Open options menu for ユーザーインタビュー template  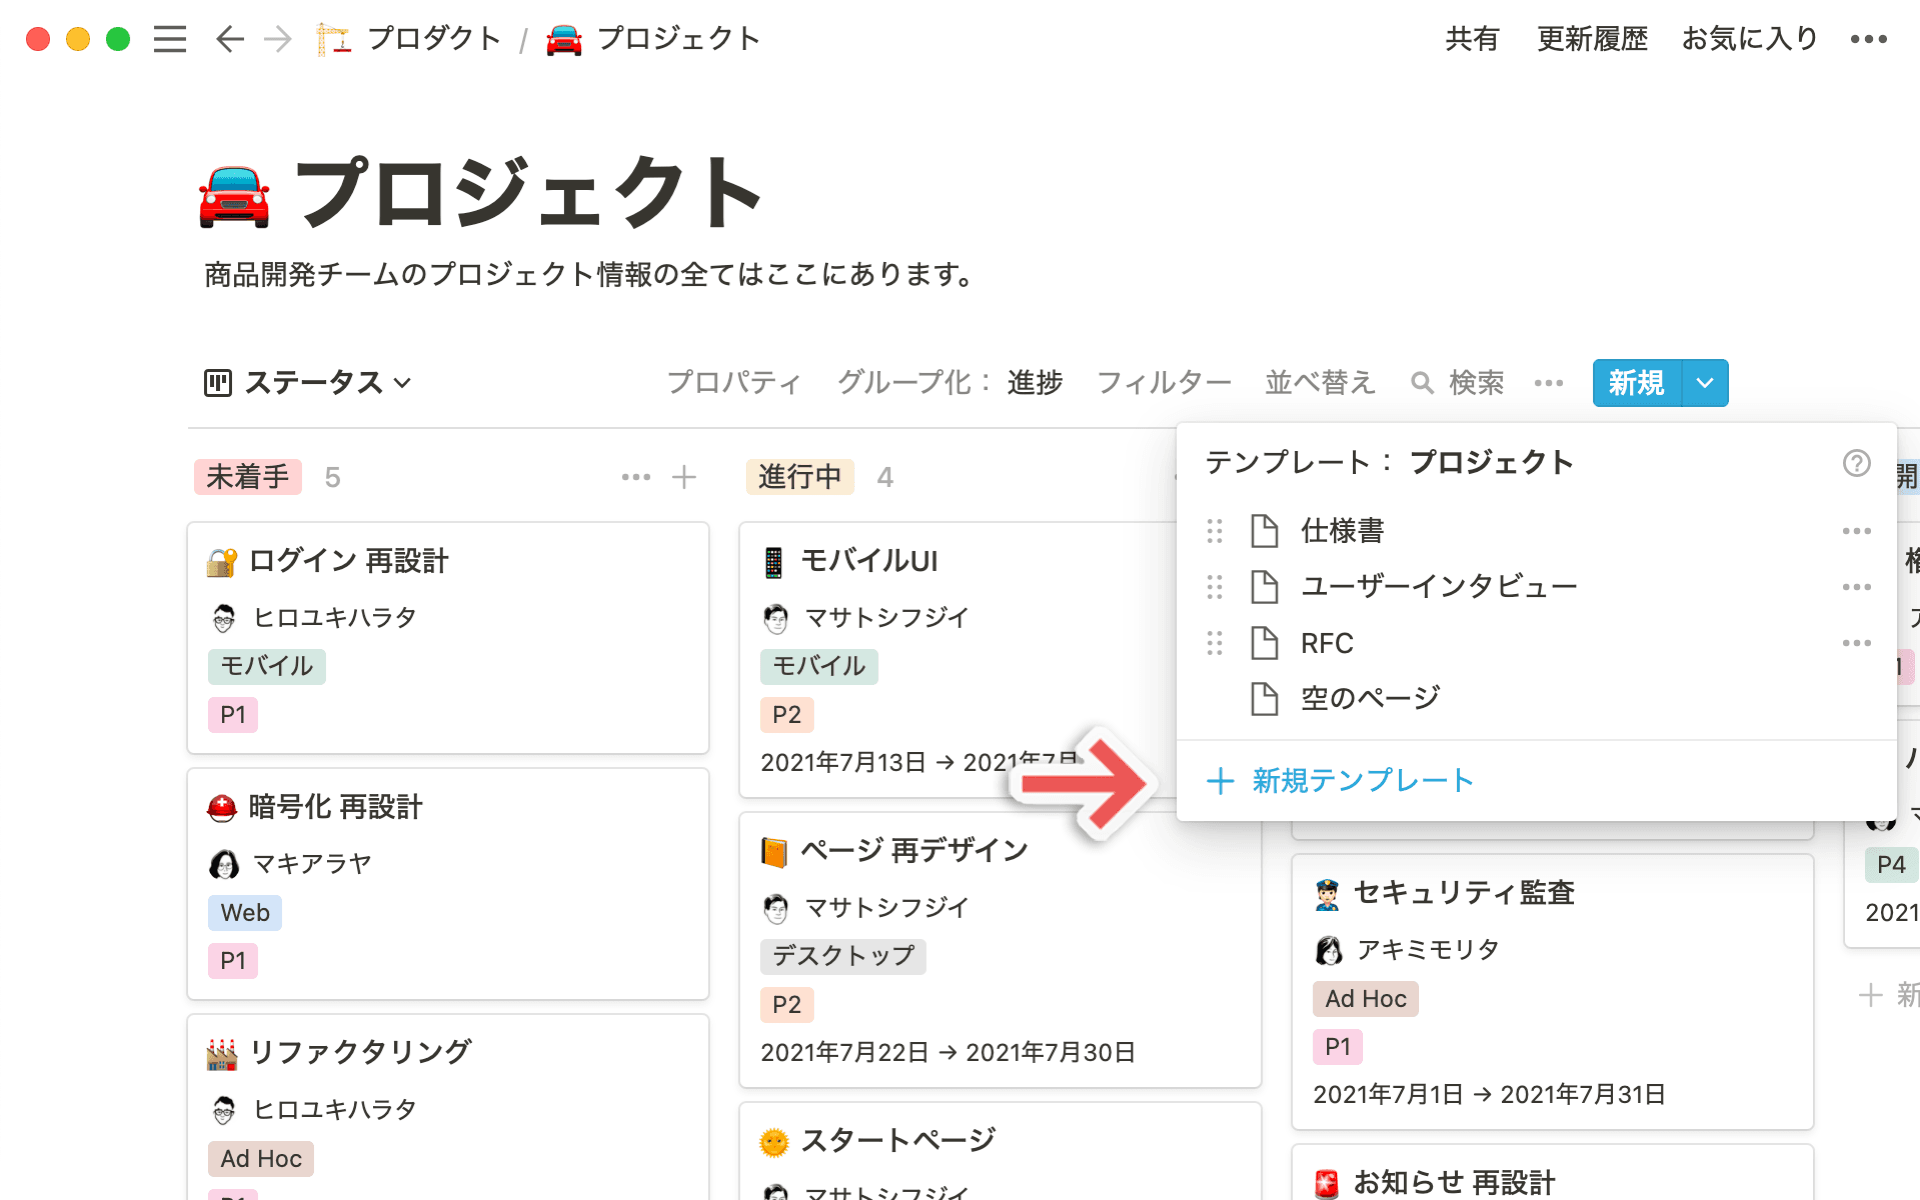point(1857,587)
